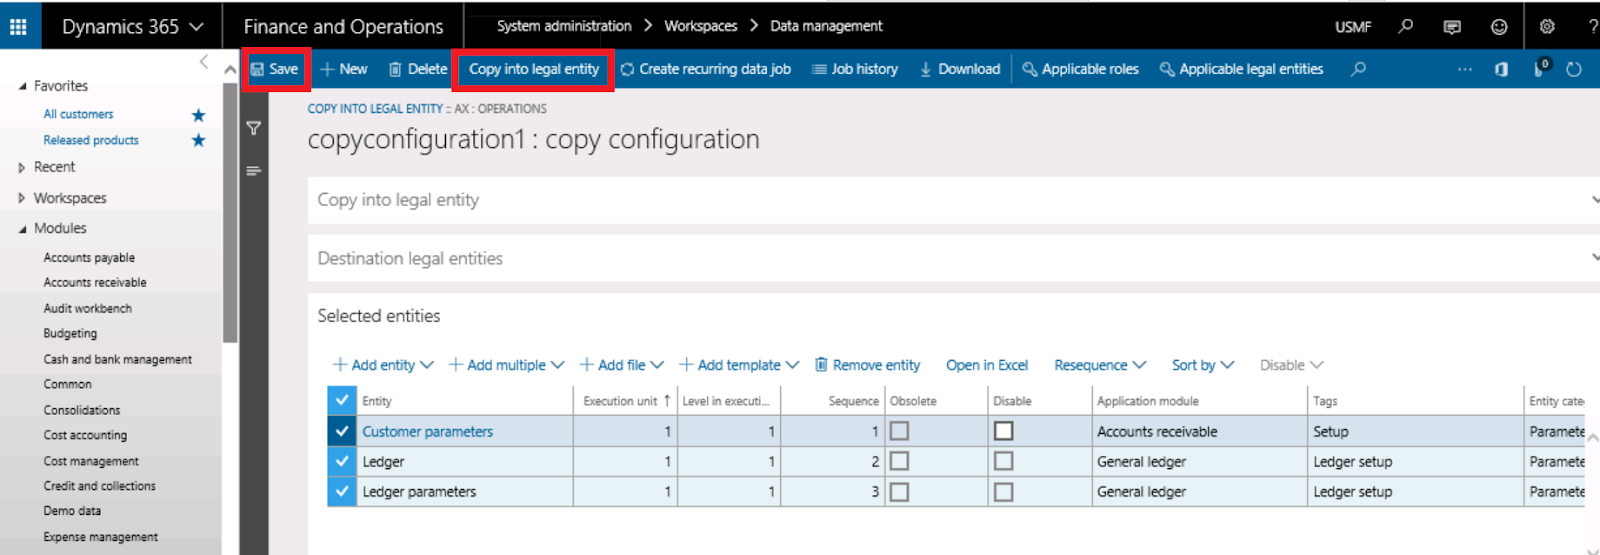This screenshot has width=1600, height=555.
Task: Click the Copy into legal entity button
Action: pyautogui.click(x=534, y=69)
